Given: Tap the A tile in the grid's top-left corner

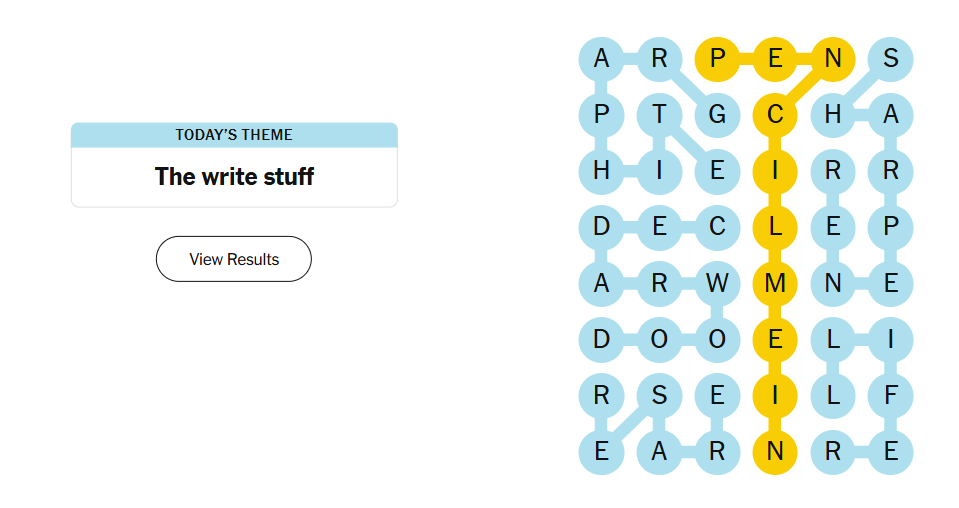Looking at the screenshot, I should (601, 58).
